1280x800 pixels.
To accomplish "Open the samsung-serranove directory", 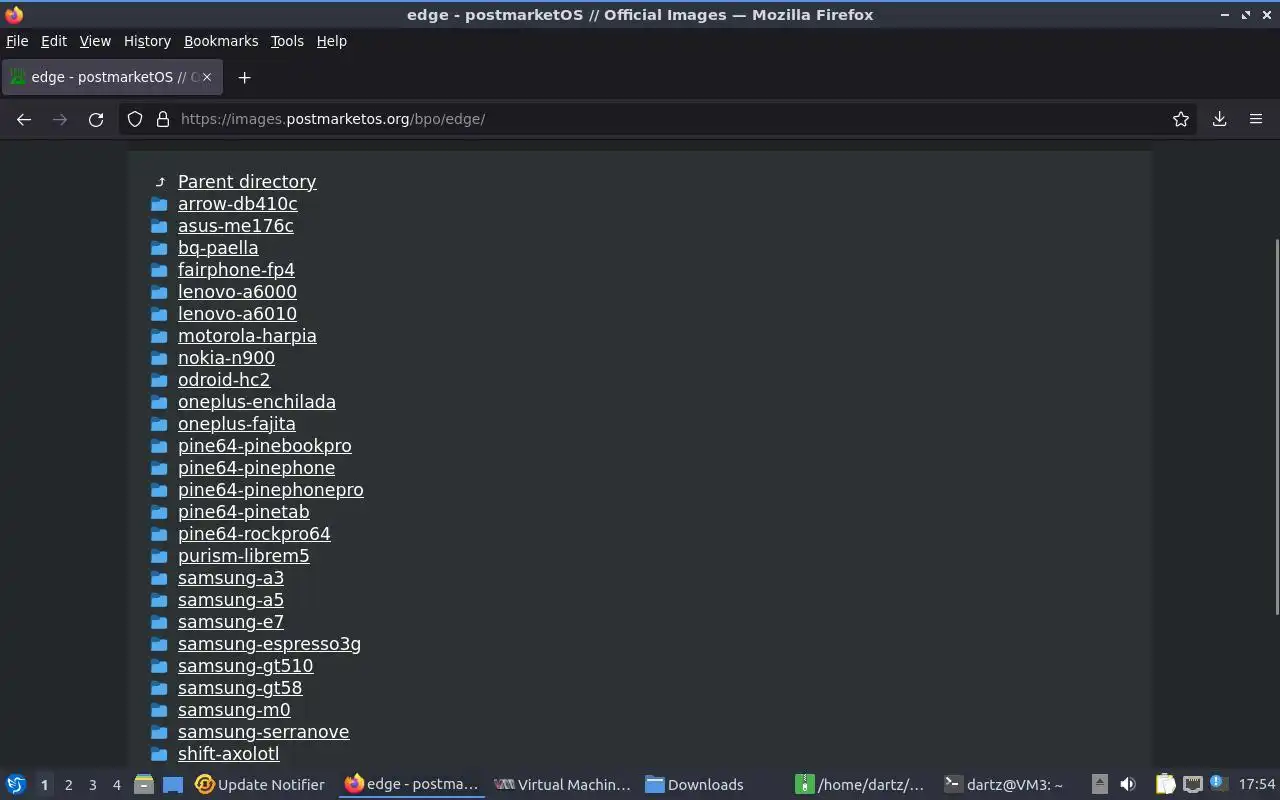I will 263,732.
